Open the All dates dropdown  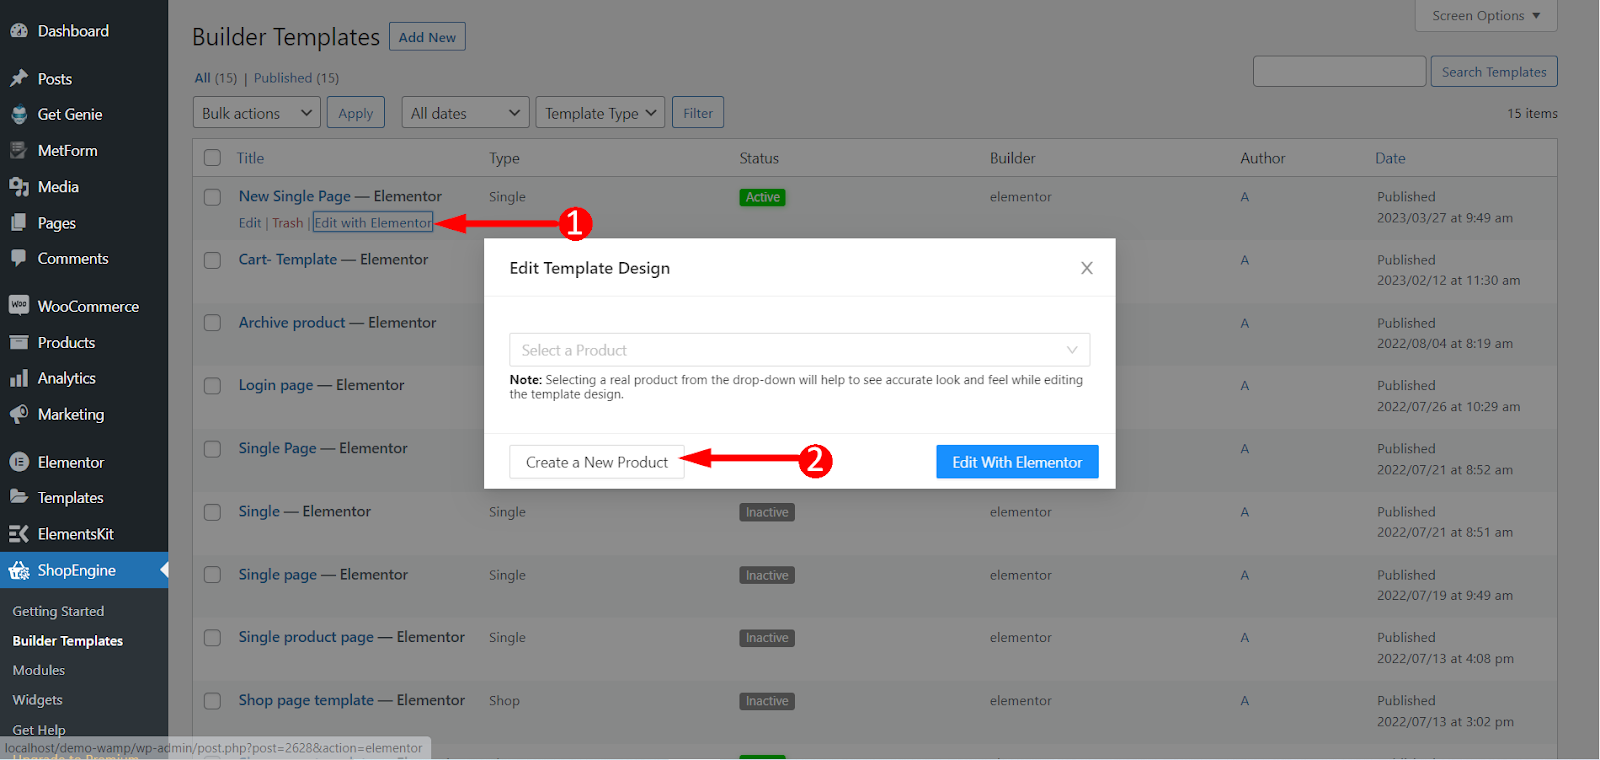(466, 113)
